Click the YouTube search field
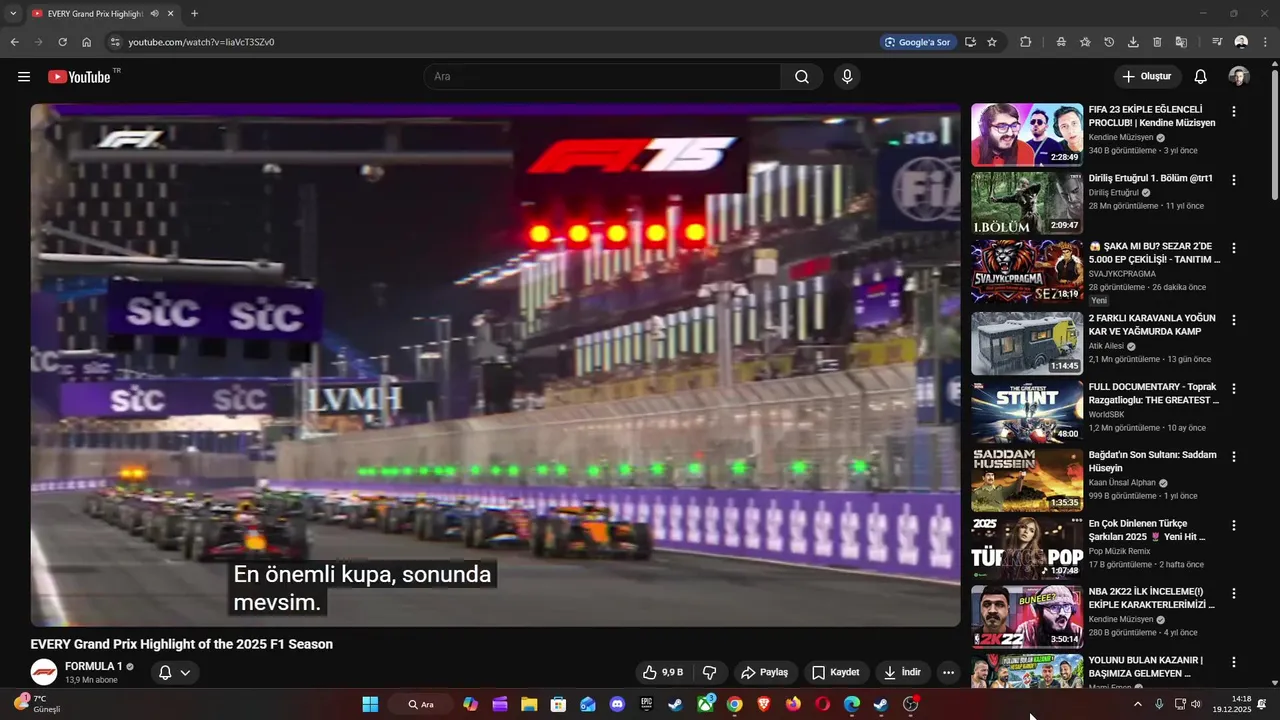The width and height of the screenshot is (1280, 720). click(602, 77)
